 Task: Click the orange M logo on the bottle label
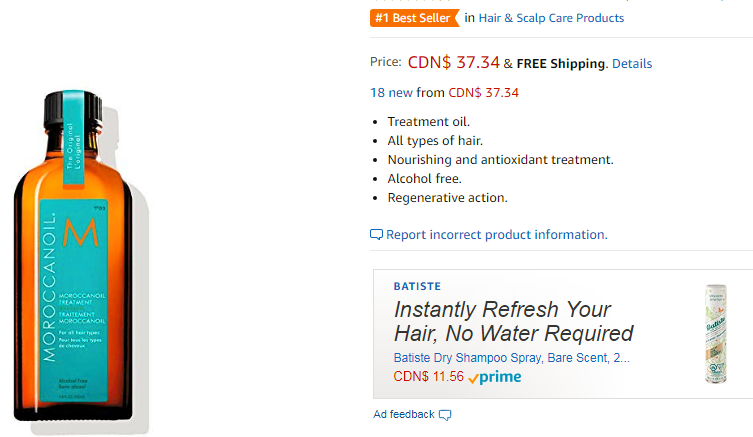pos(81,232)
